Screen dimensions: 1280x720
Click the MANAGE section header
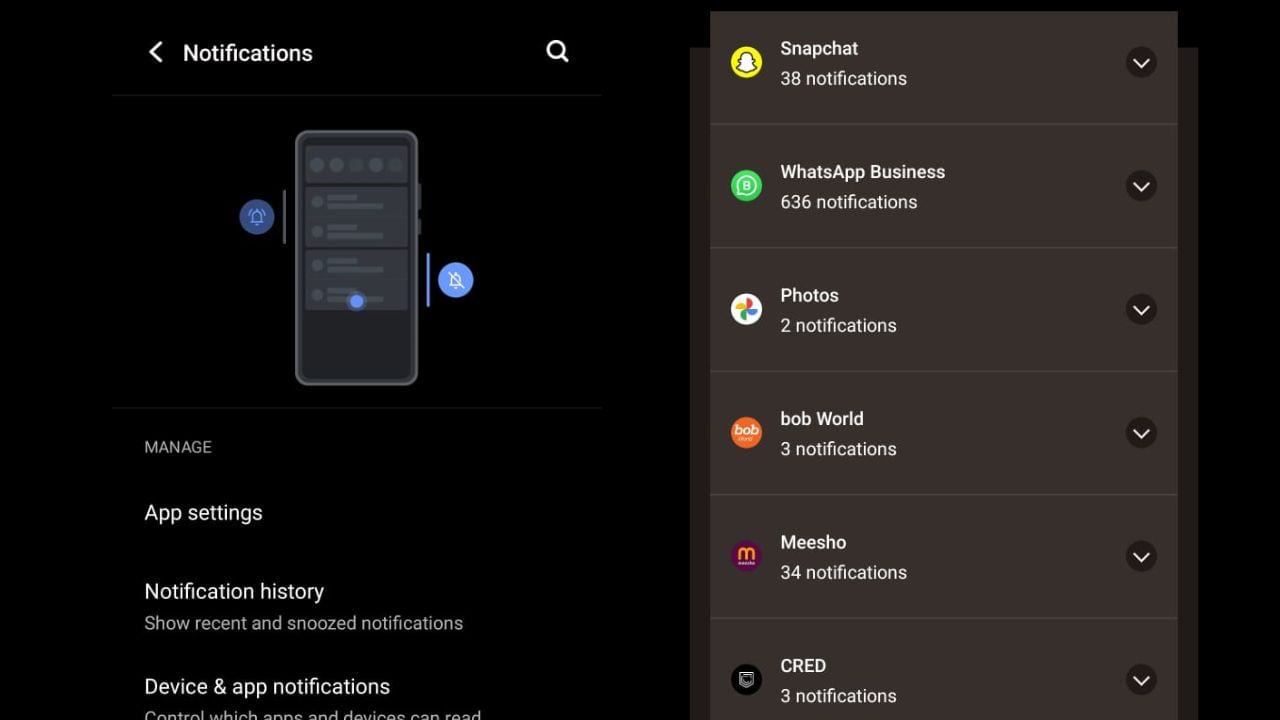[x=178, y=447]
